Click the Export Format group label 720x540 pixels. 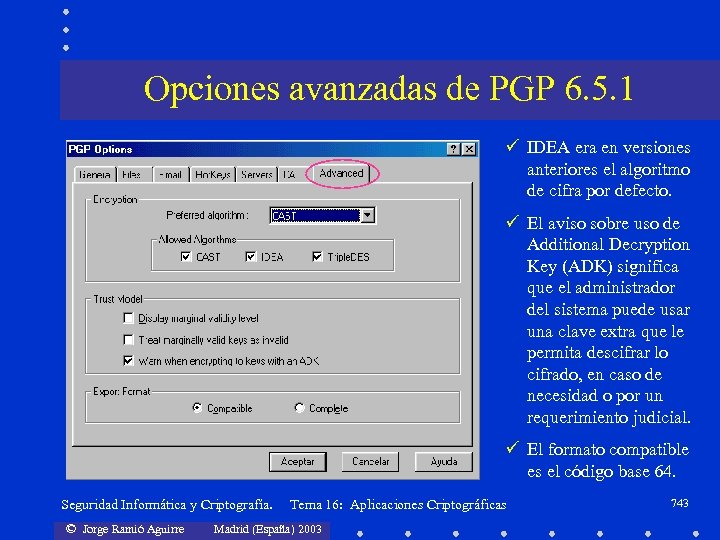point(122,392)
